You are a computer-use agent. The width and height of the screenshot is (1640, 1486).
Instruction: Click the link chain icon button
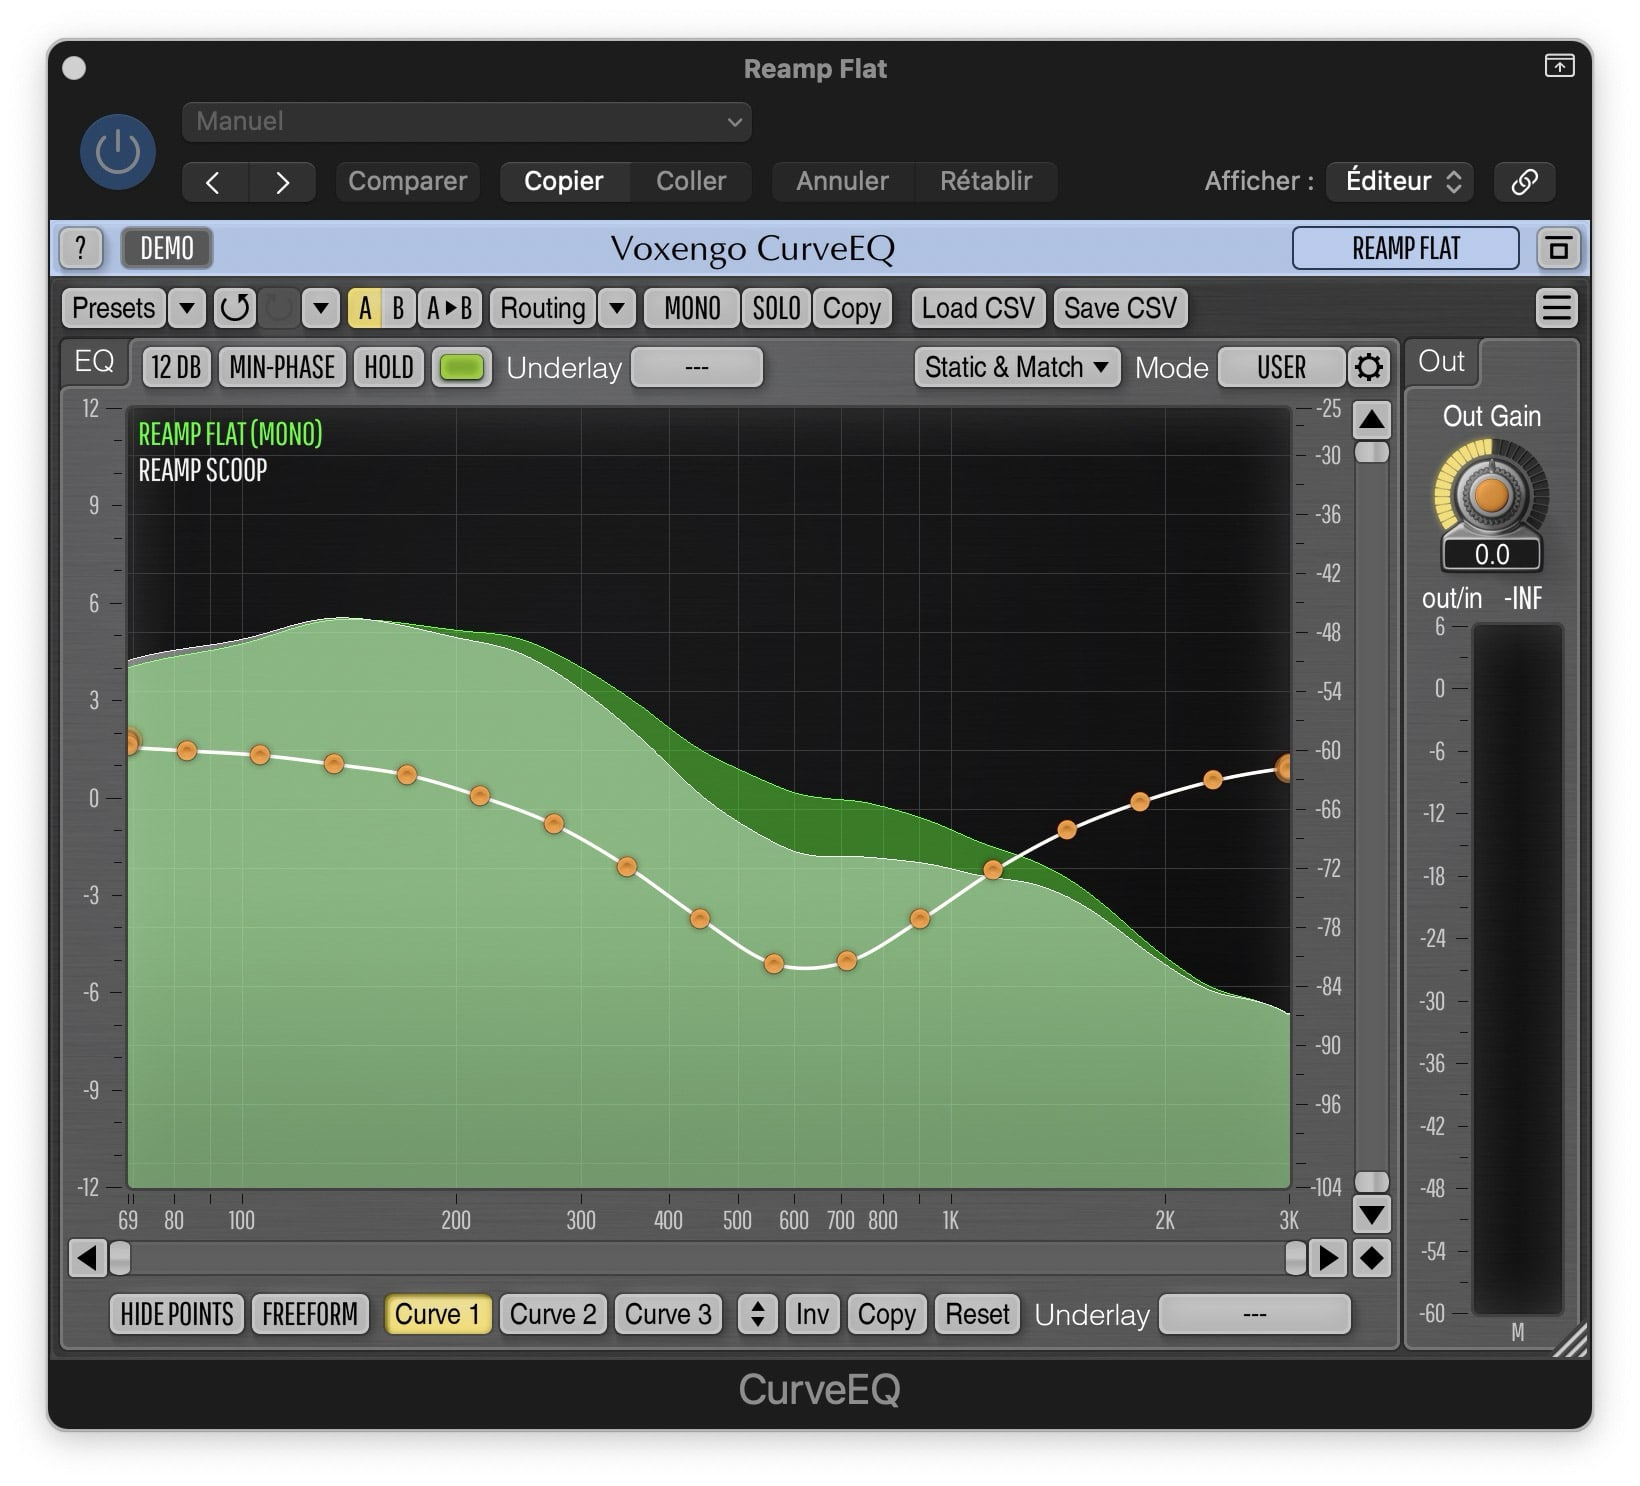click(x=1524, y=182)
